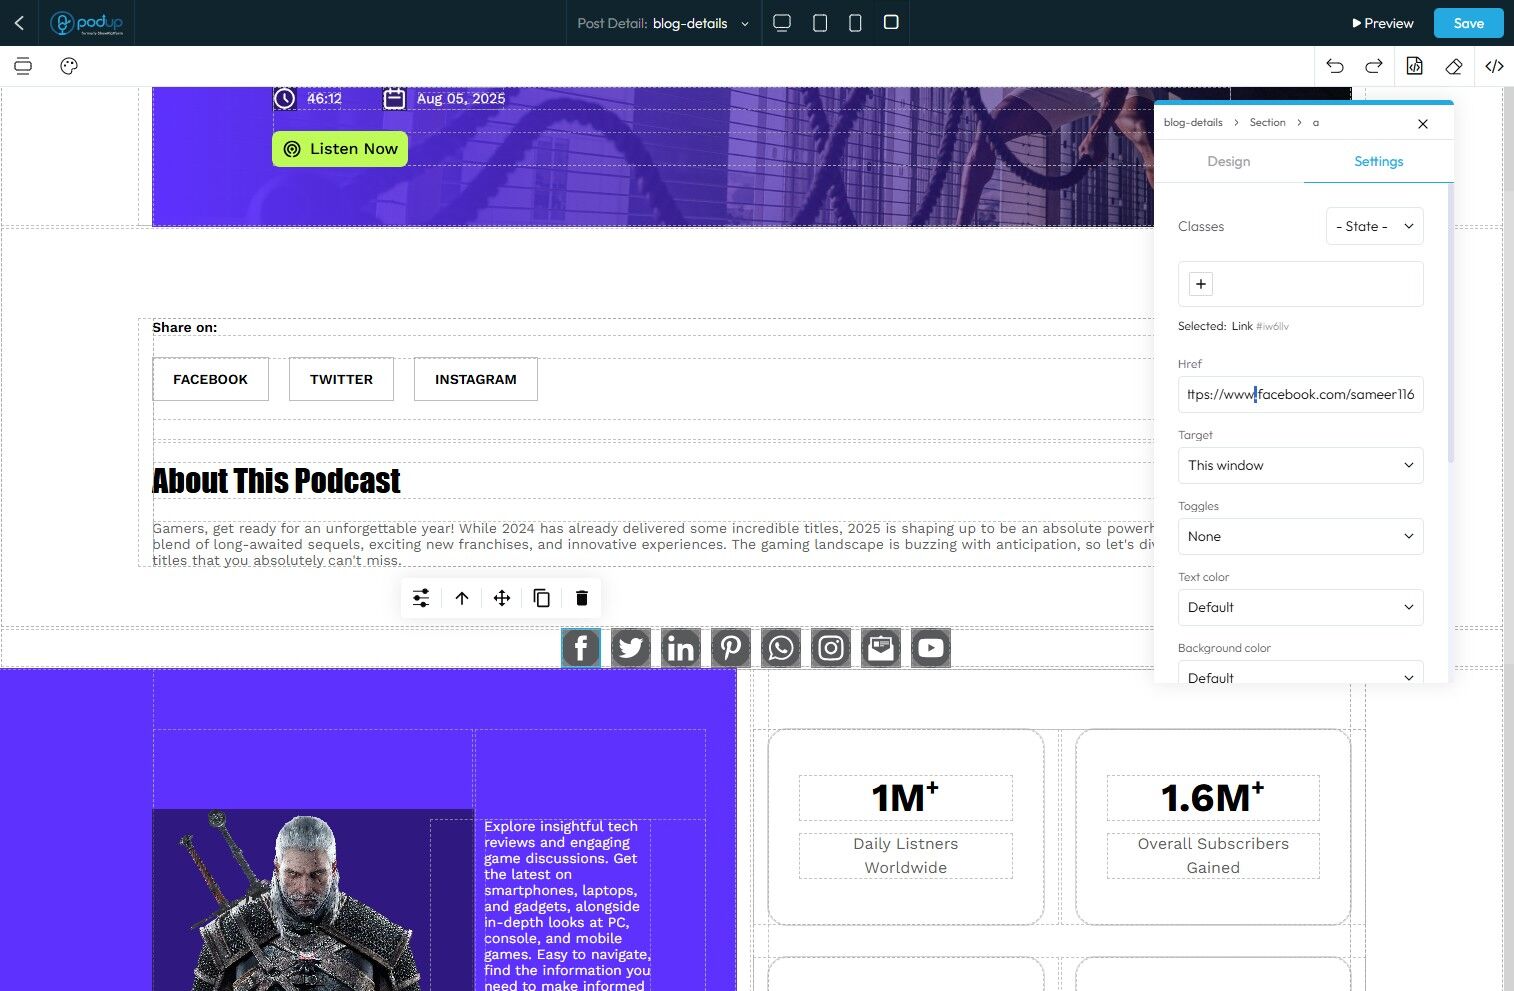The width and height of the screenshot is (1514, 991).
Task: Delete the selected element
Action: tap(582, 598)
